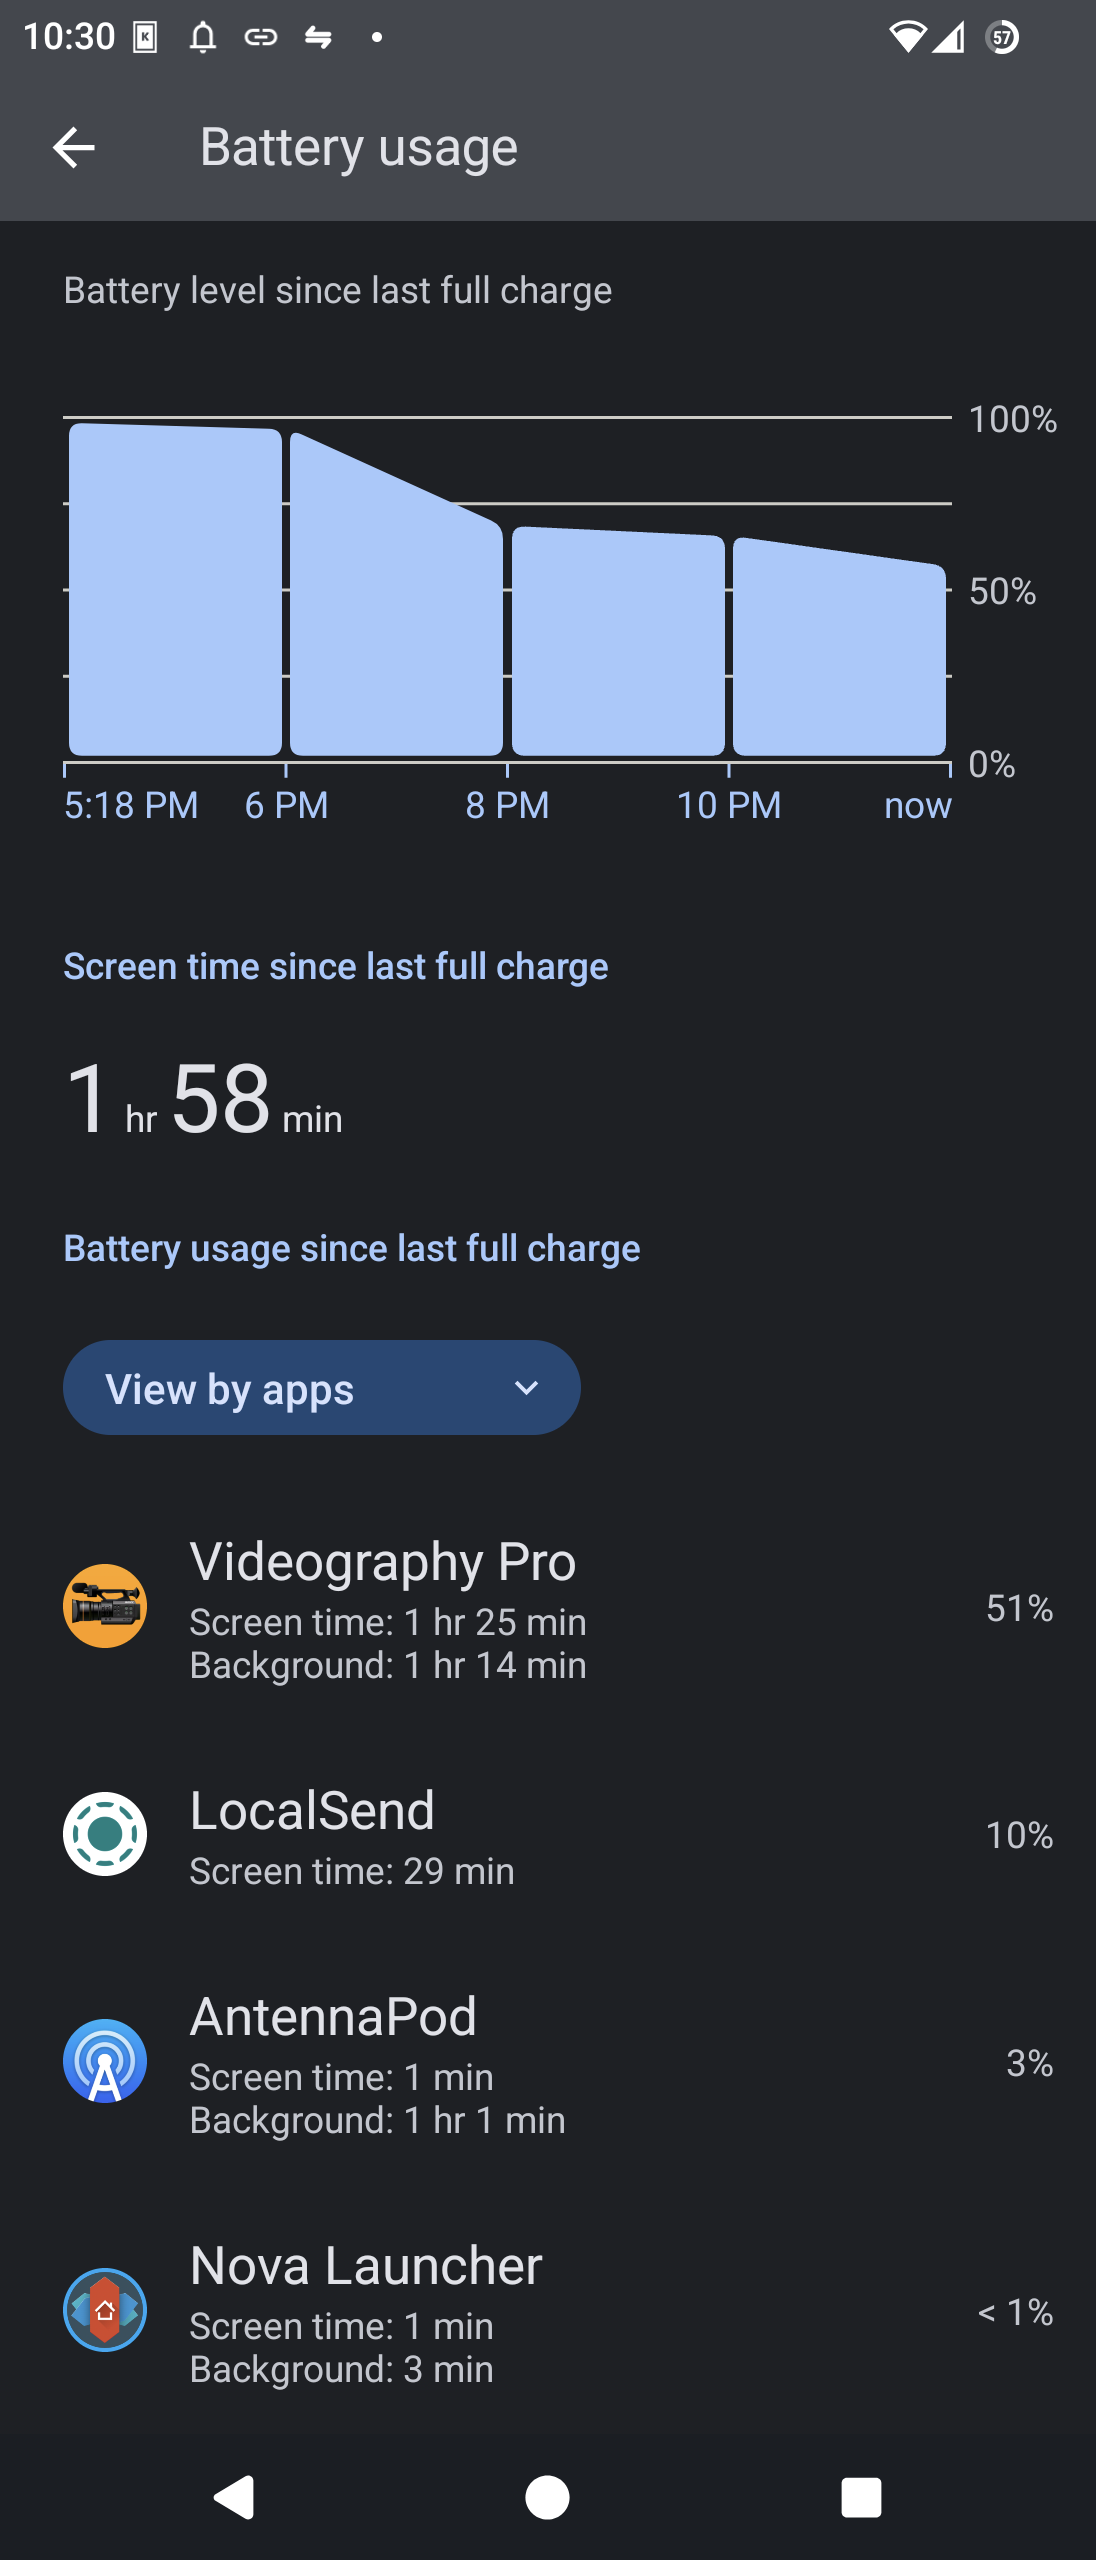Image resolution: width=1096 pixels, height=2560 pixels.
Task: Select the 10 PM to now chart bar
Action: click(x=840, y=647)
